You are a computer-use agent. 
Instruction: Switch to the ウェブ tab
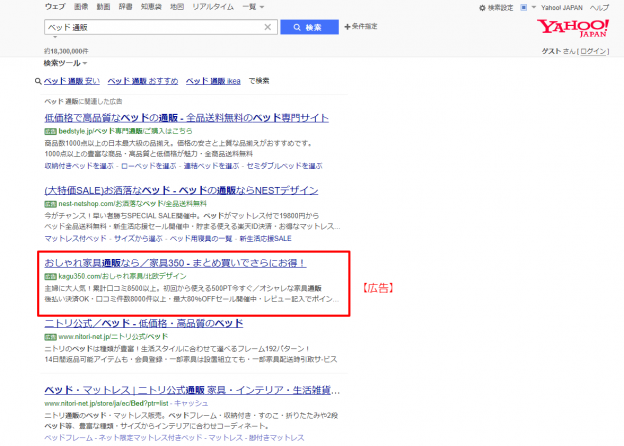55,7
